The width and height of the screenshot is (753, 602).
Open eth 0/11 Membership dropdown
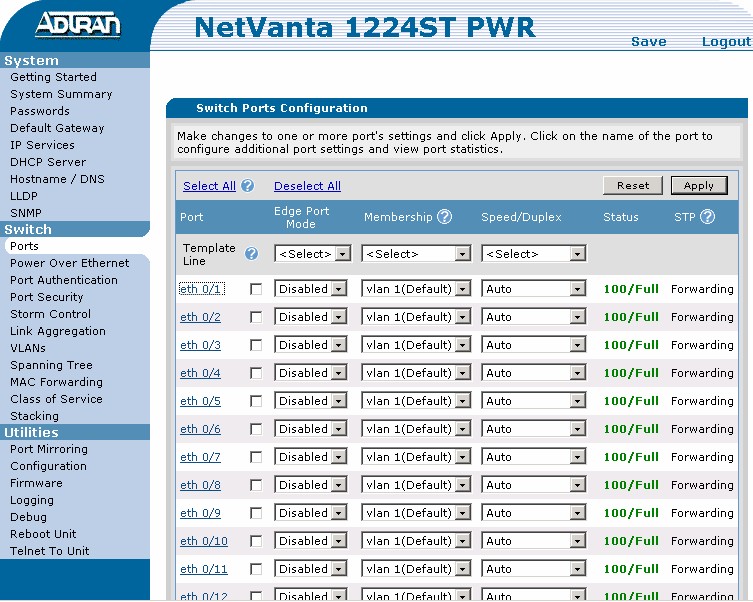coord(416,569)
